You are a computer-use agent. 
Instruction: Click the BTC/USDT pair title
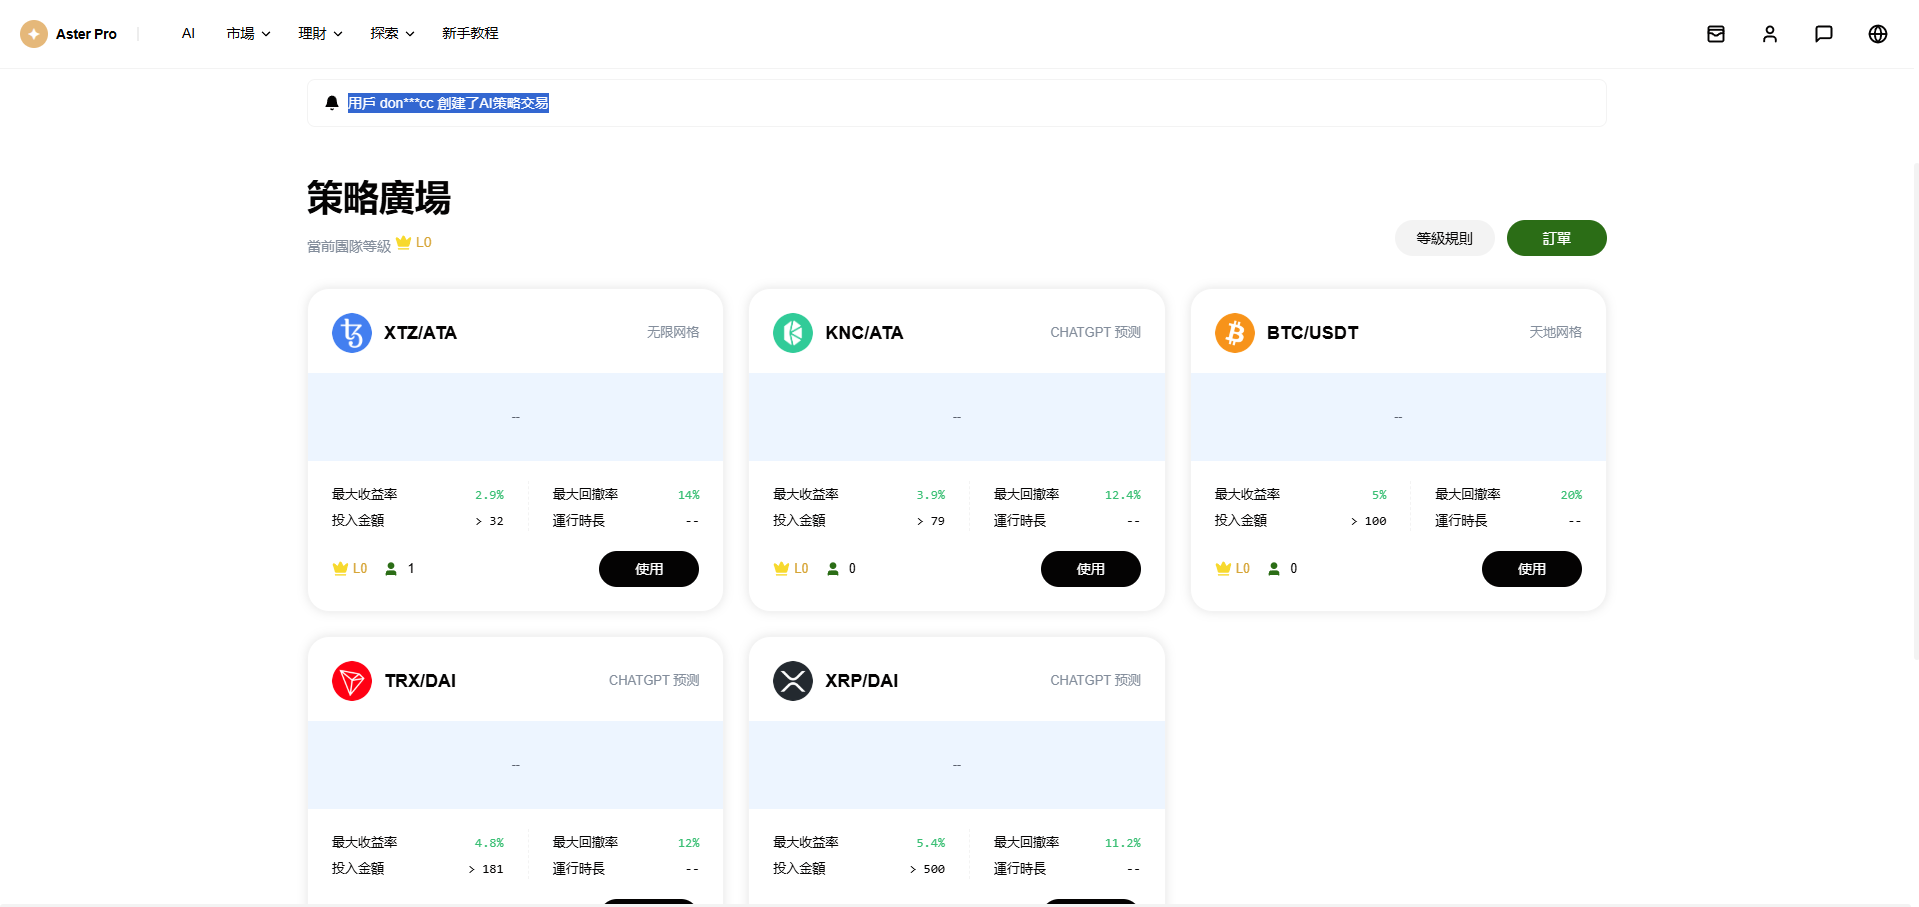click(x=1313, y=333)
